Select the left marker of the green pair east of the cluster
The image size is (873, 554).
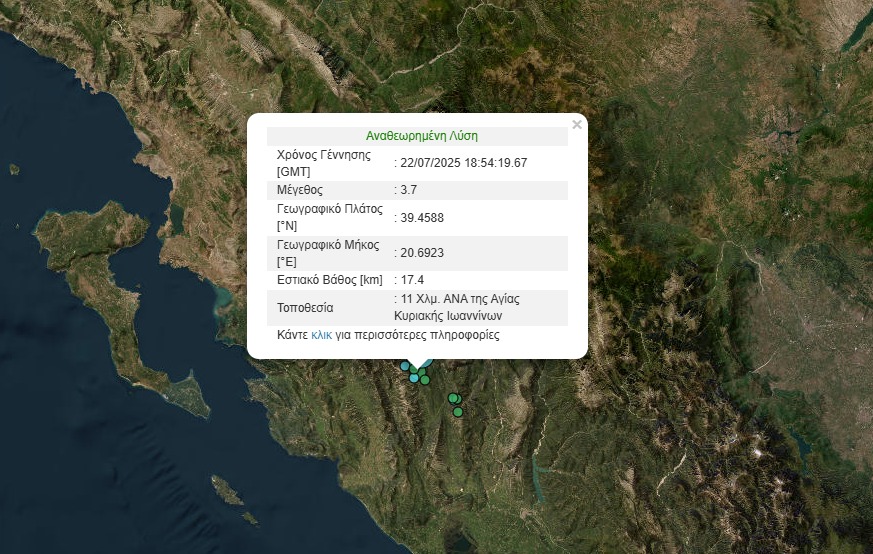pos(453,398)
